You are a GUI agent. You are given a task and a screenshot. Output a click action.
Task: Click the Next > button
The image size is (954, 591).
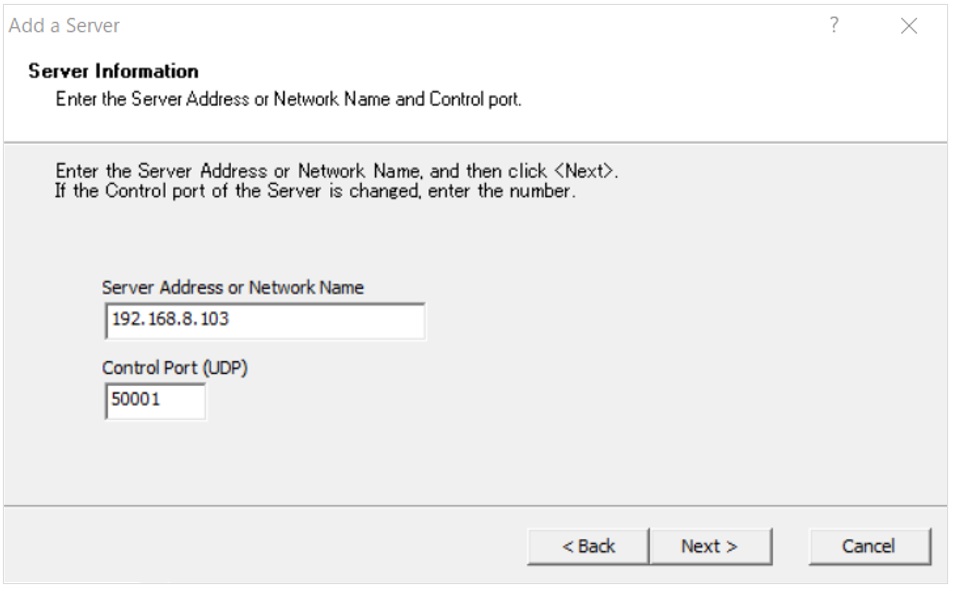pyautogui.click(x=711, y=546)
